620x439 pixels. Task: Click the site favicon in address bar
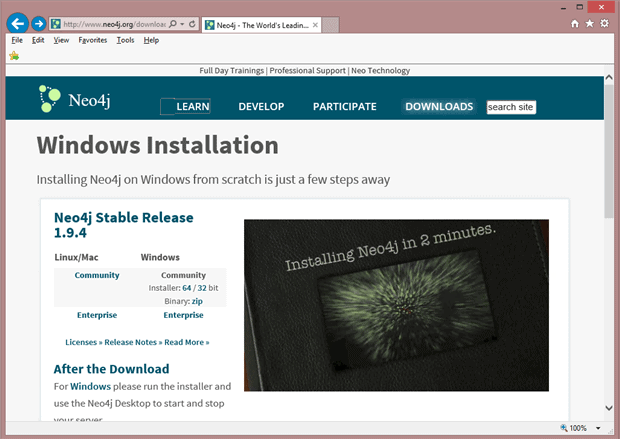pos(56,24)
